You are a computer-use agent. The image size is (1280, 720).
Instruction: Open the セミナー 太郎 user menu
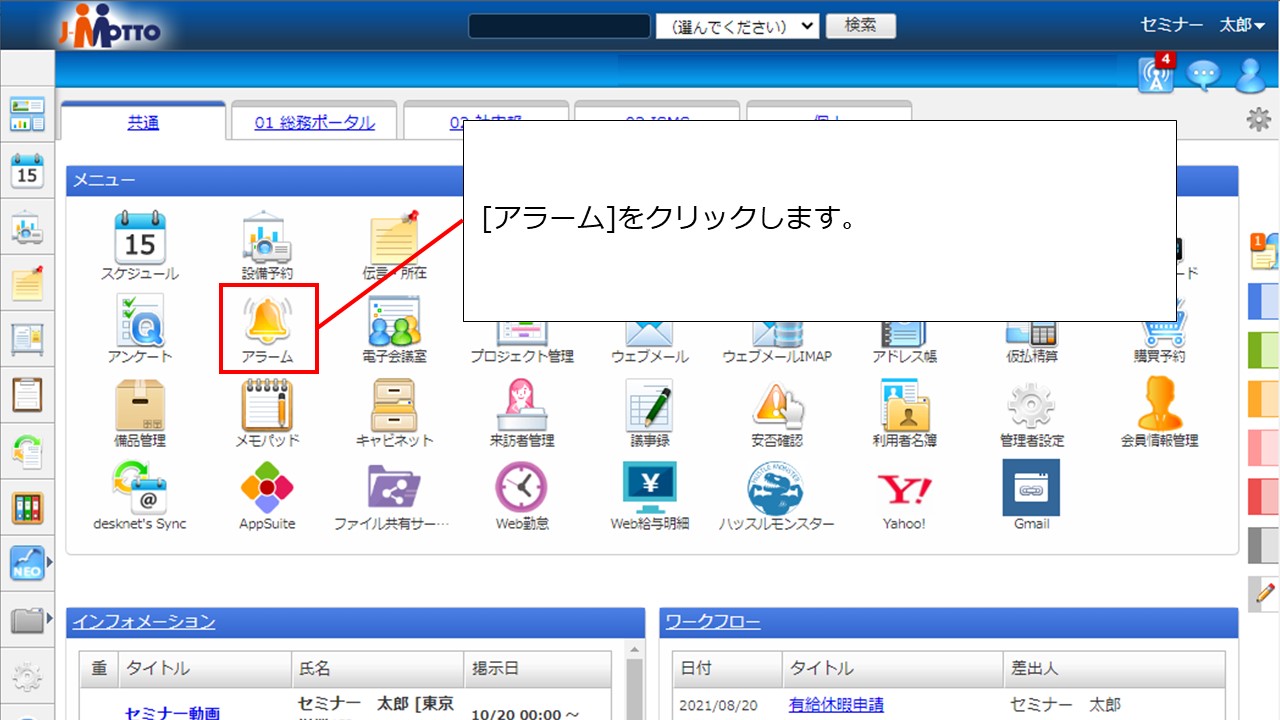1203,26
